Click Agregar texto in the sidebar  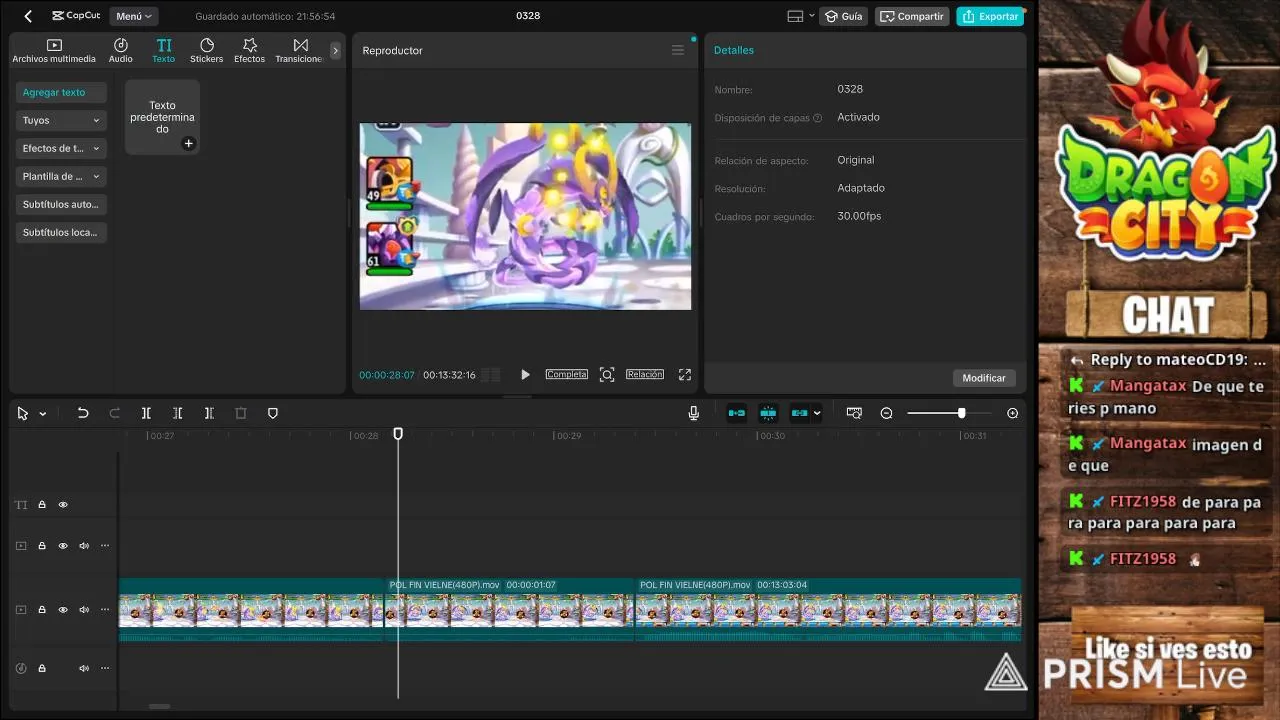click(62, 92)
